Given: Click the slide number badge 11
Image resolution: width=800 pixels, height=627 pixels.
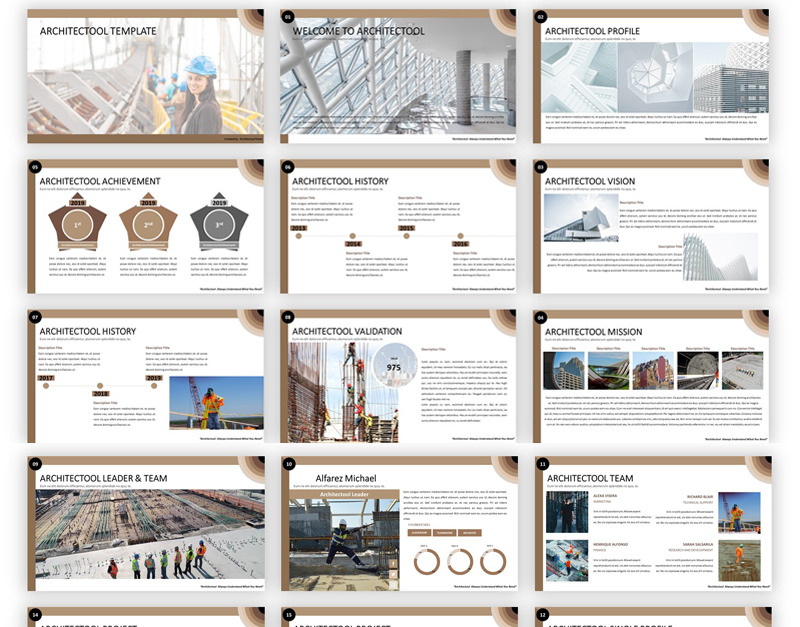Looking at the screenshot, I should [542, 464].
